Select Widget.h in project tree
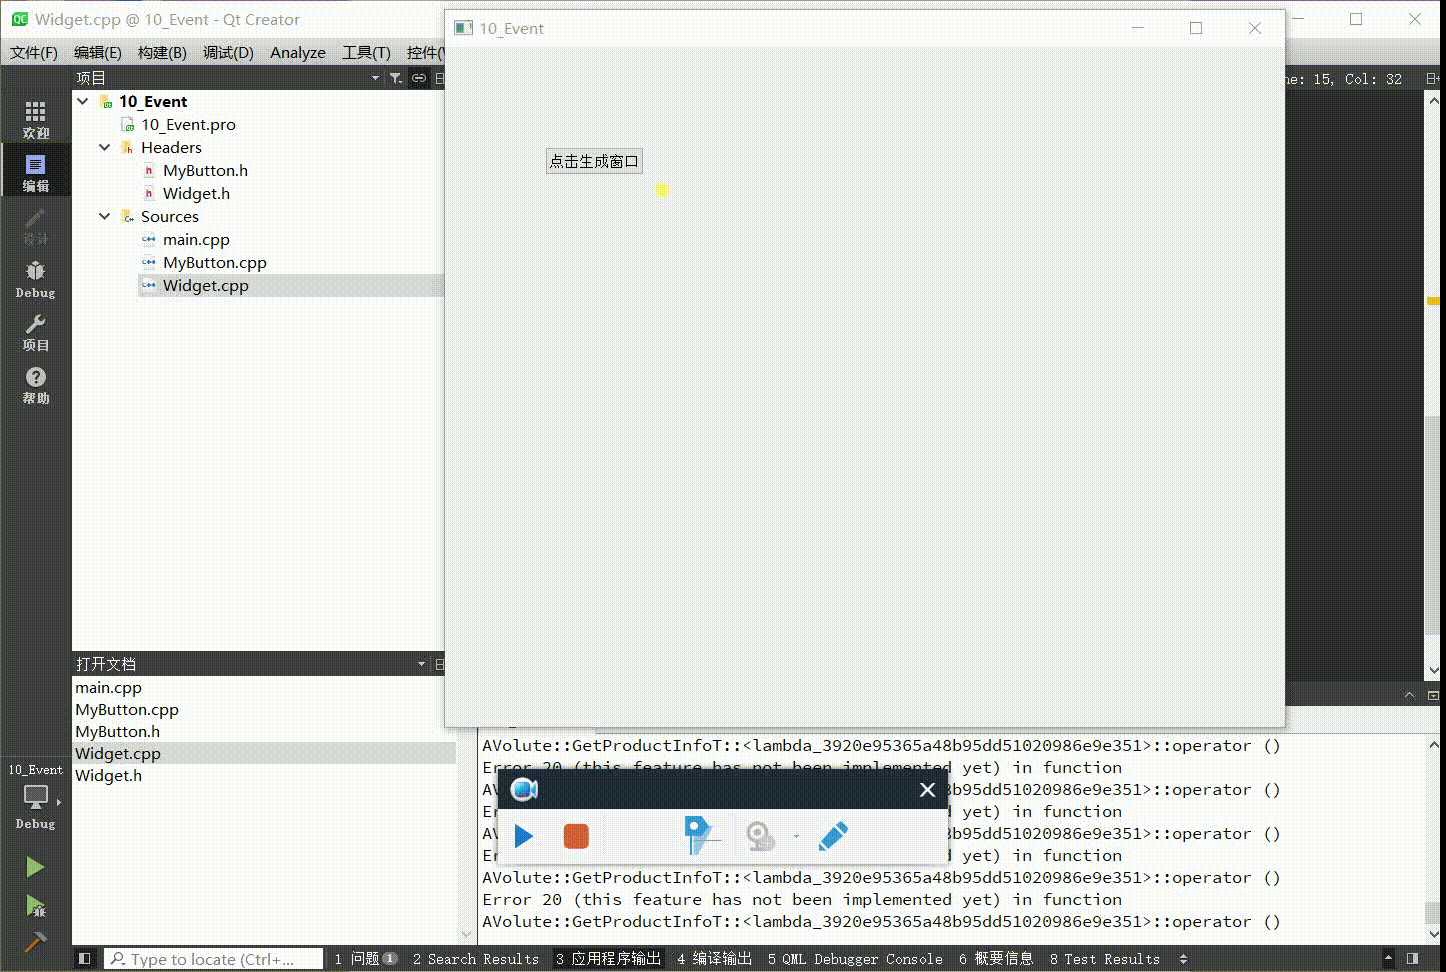Viewport: 1446px width, 972px height. (196, 193)
